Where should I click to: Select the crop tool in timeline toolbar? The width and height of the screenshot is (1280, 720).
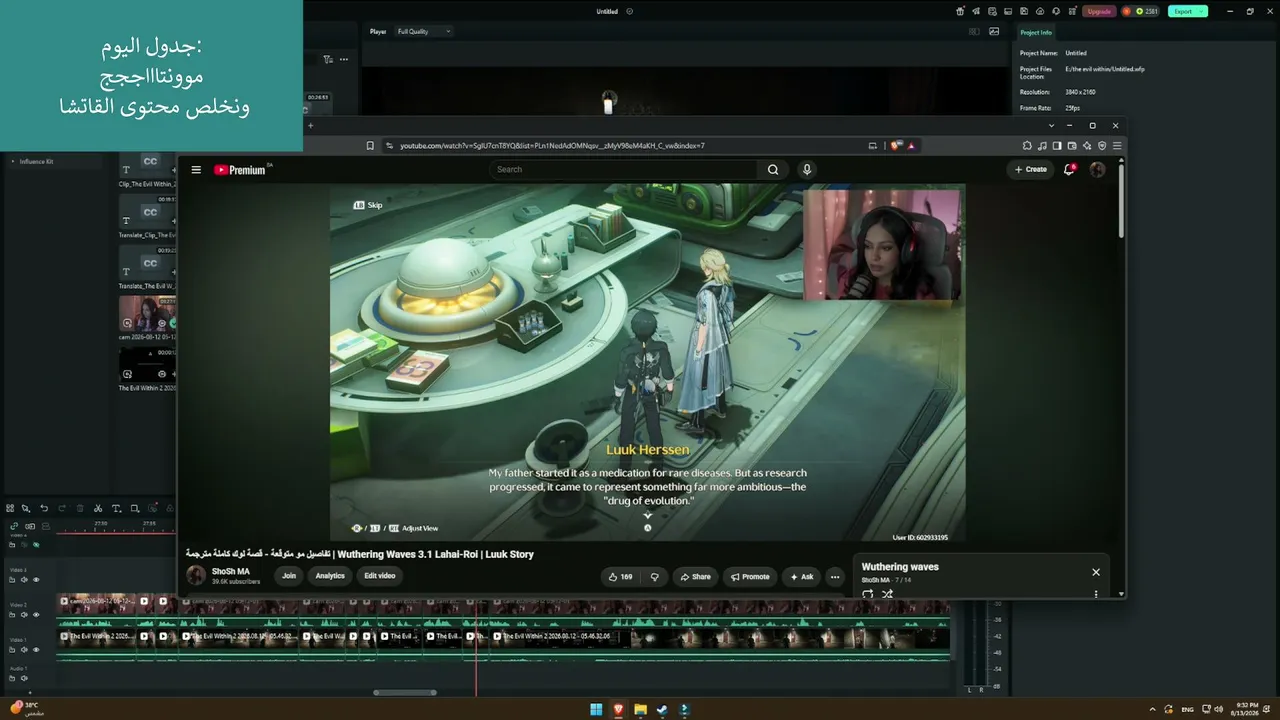(x=135, y=508)
